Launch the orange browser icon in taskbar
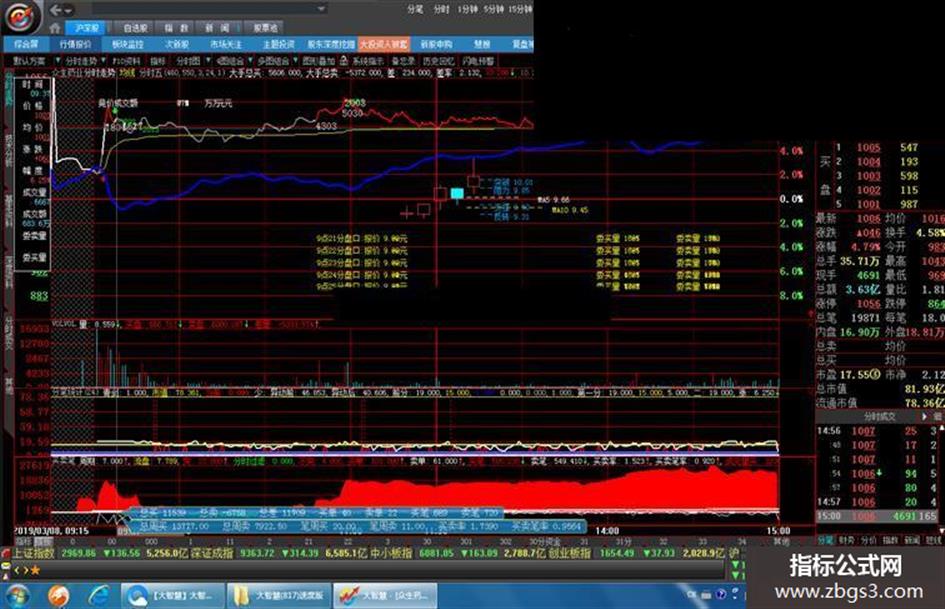This screenshot has height=609, width=945. [58, 596]
